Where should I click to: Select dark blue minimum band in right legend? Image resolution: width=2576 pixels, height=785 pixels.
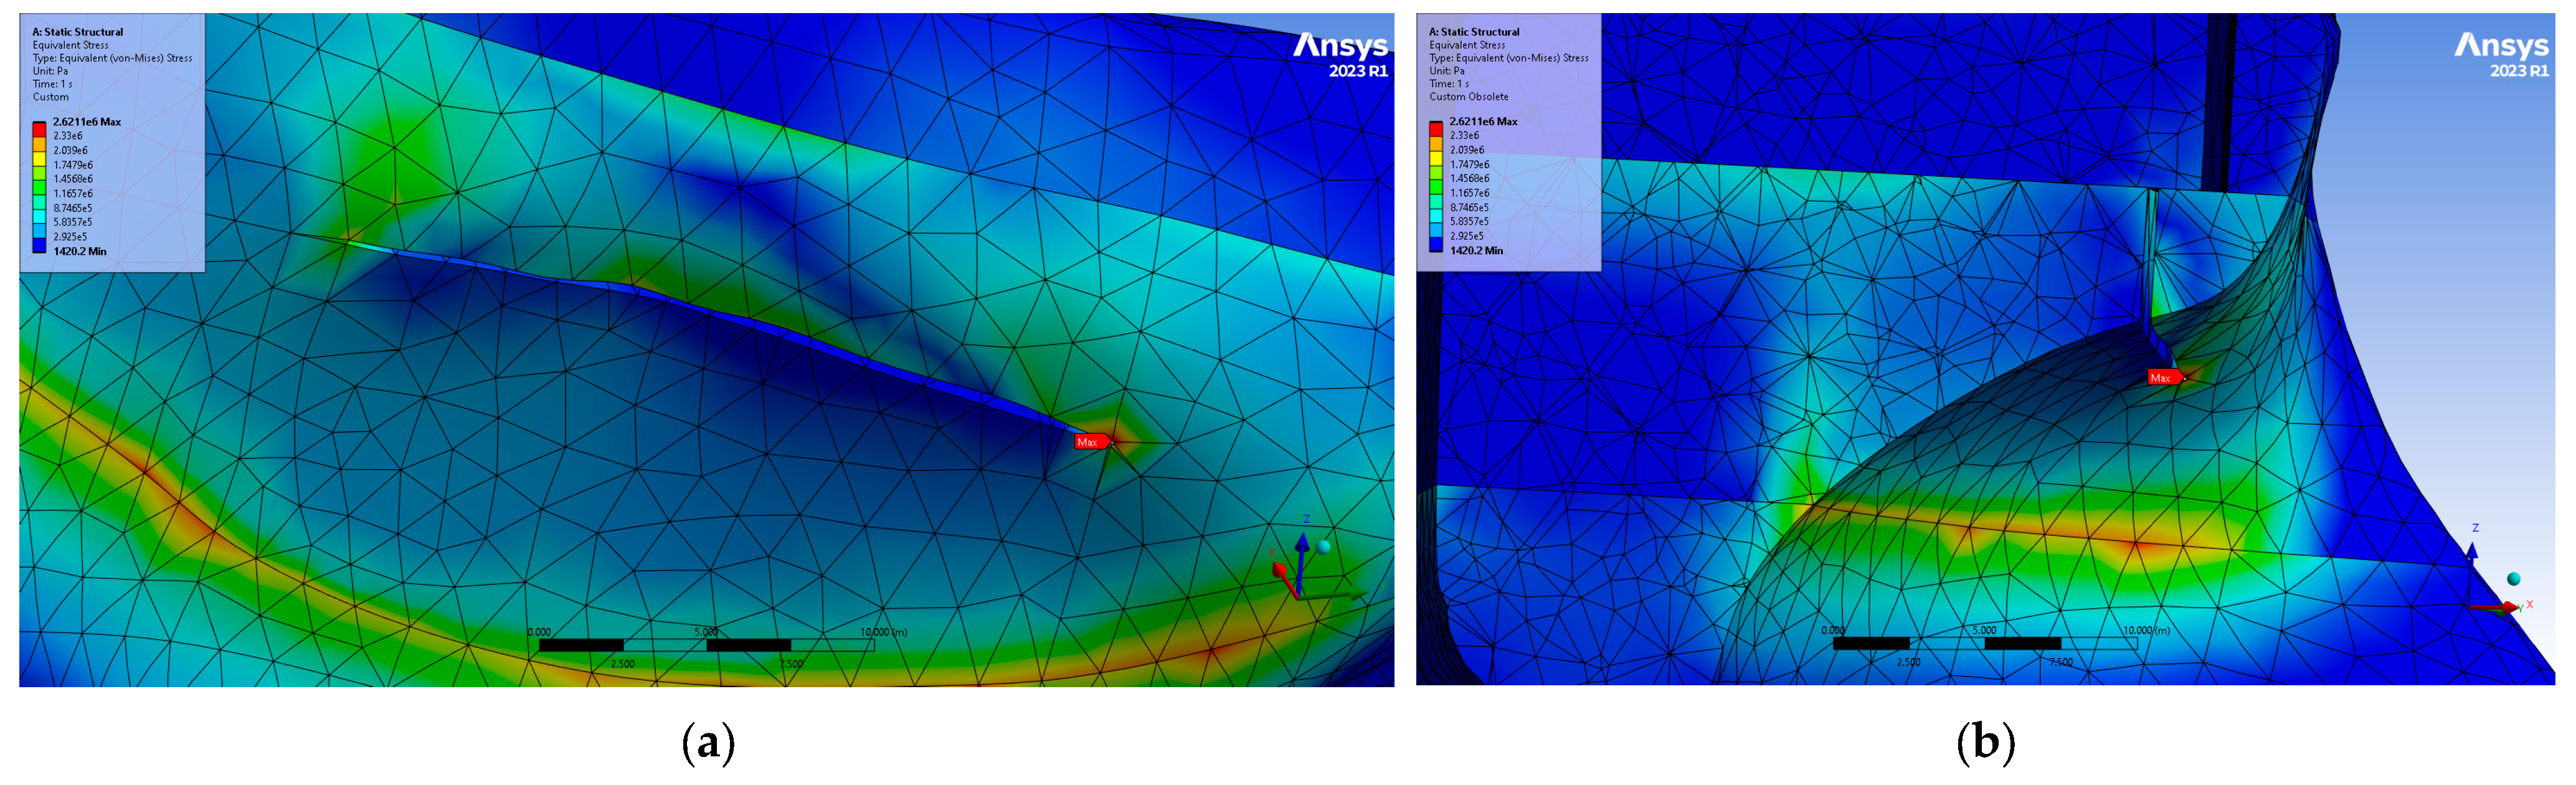click(x=1436, y=244)
